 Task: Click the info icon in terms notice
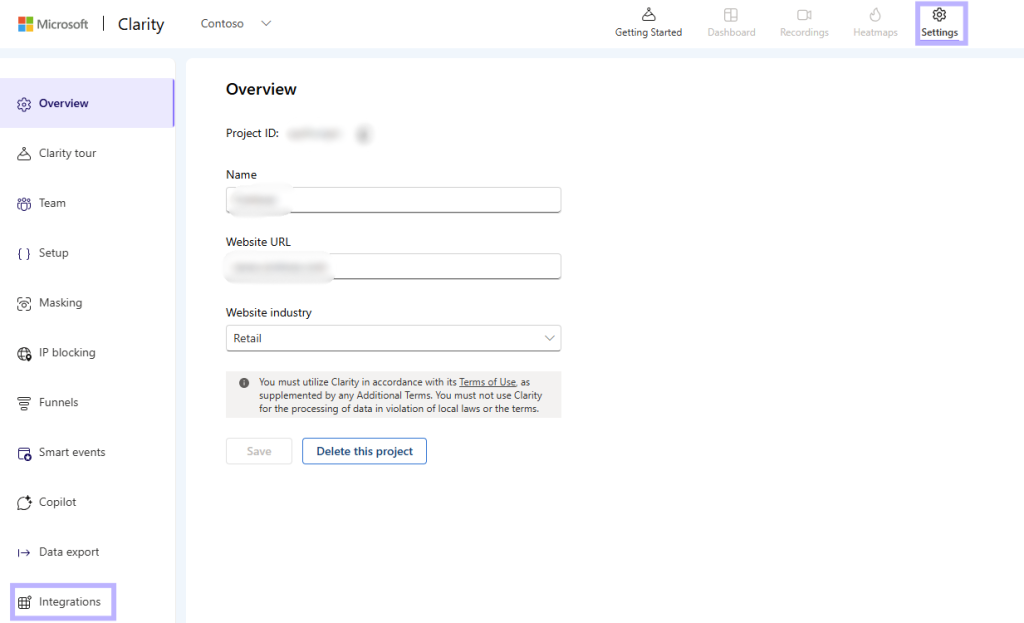pos(244,383)
